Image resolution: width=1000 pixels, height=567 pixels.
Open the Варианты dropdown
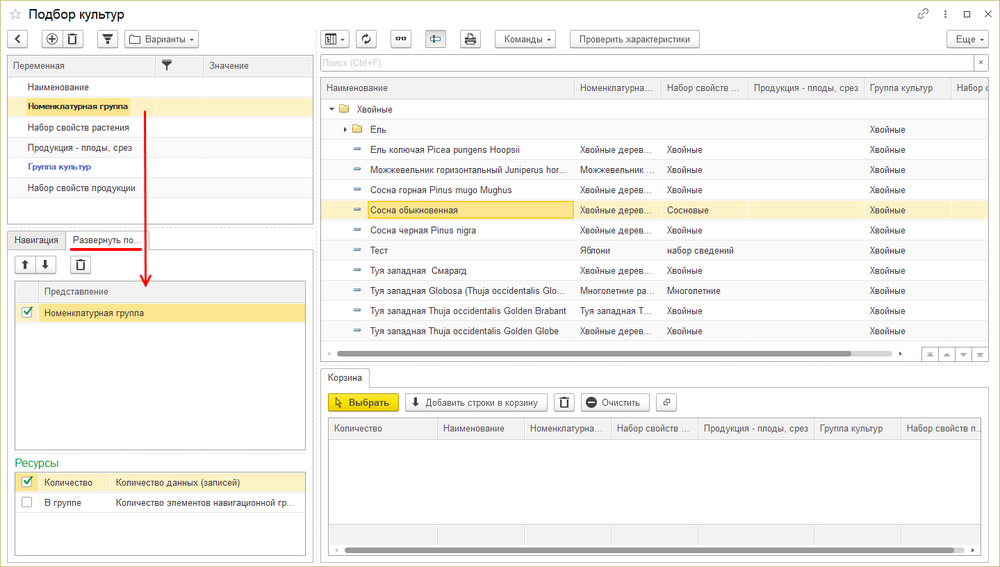coord(162,39)
